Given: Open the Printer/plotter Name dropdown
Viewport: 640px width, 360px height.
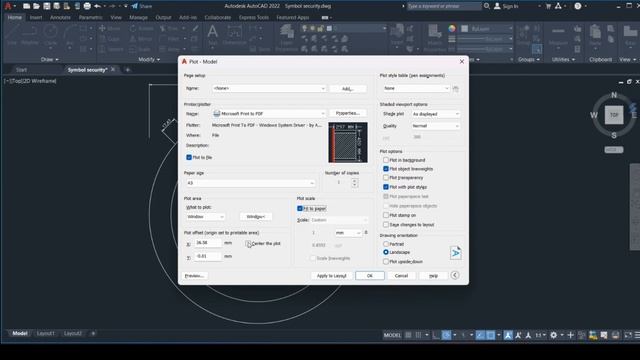Looking at the screenshot, I should [x=269, y=113].
